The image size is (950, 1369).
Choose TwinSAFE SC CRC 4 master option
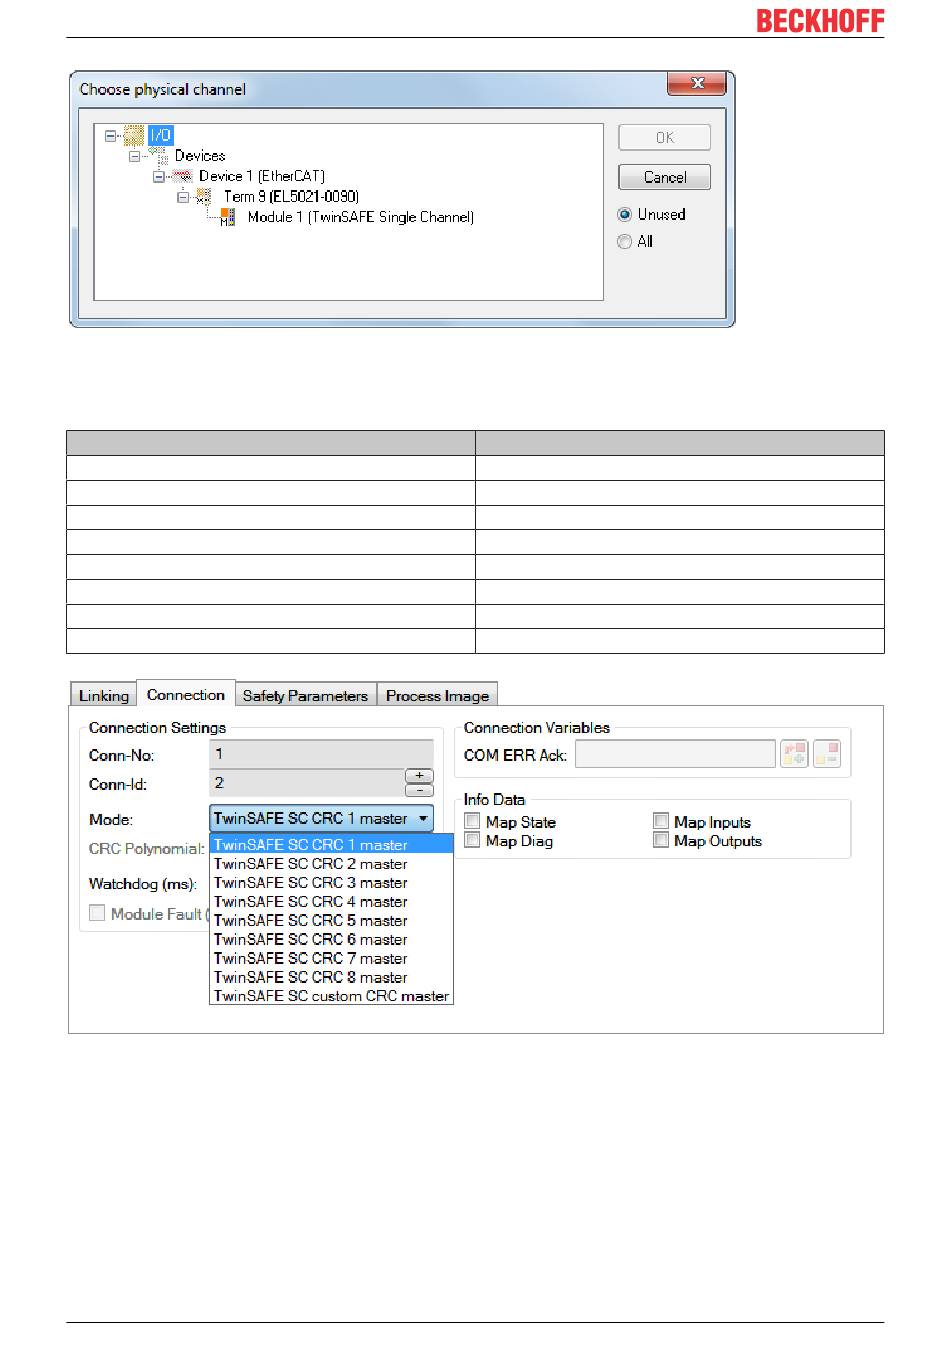331,902
